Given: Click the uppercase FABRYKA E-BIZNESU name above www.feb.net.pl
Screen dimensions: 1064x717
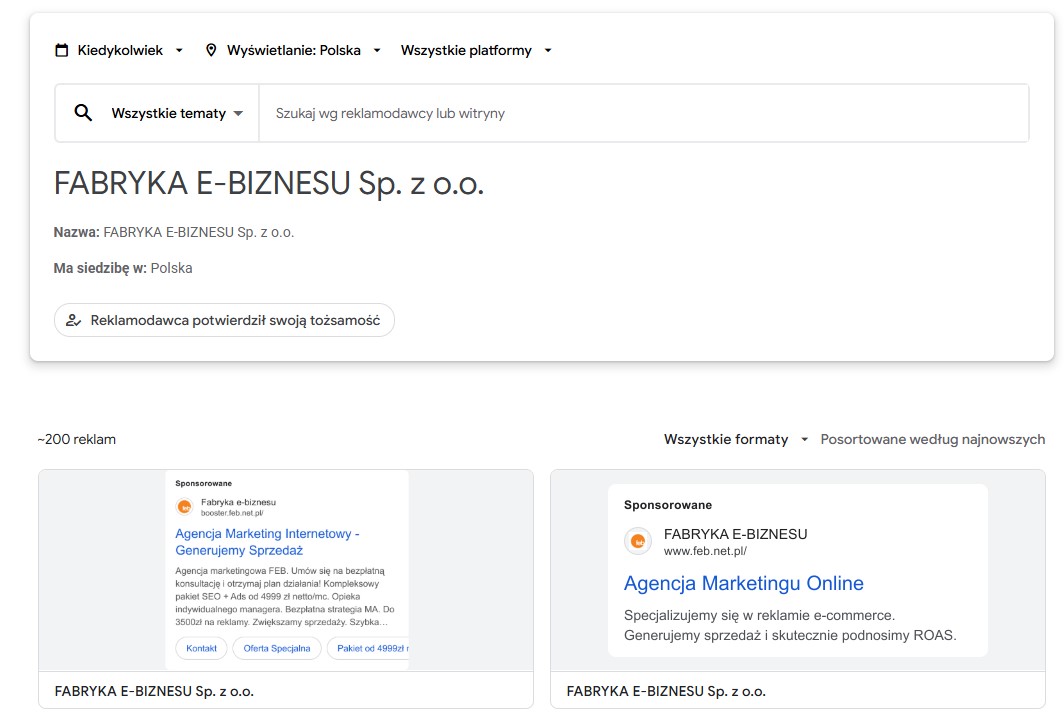Looking at the screenshot, I should click(736, 535).
